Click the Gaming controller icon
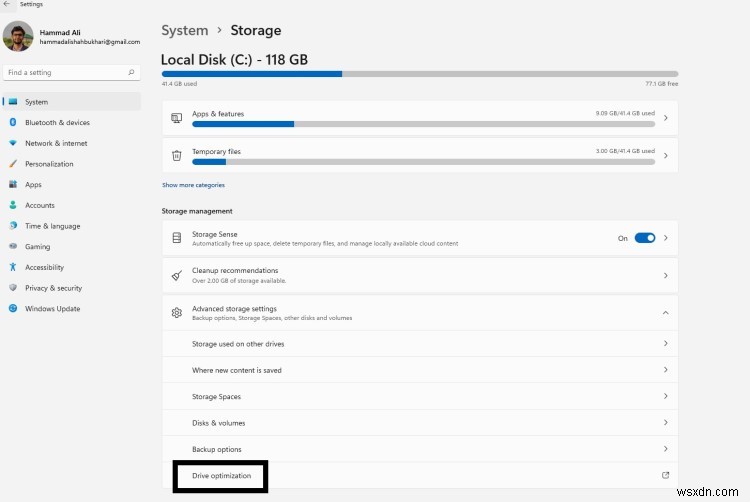 13,246
